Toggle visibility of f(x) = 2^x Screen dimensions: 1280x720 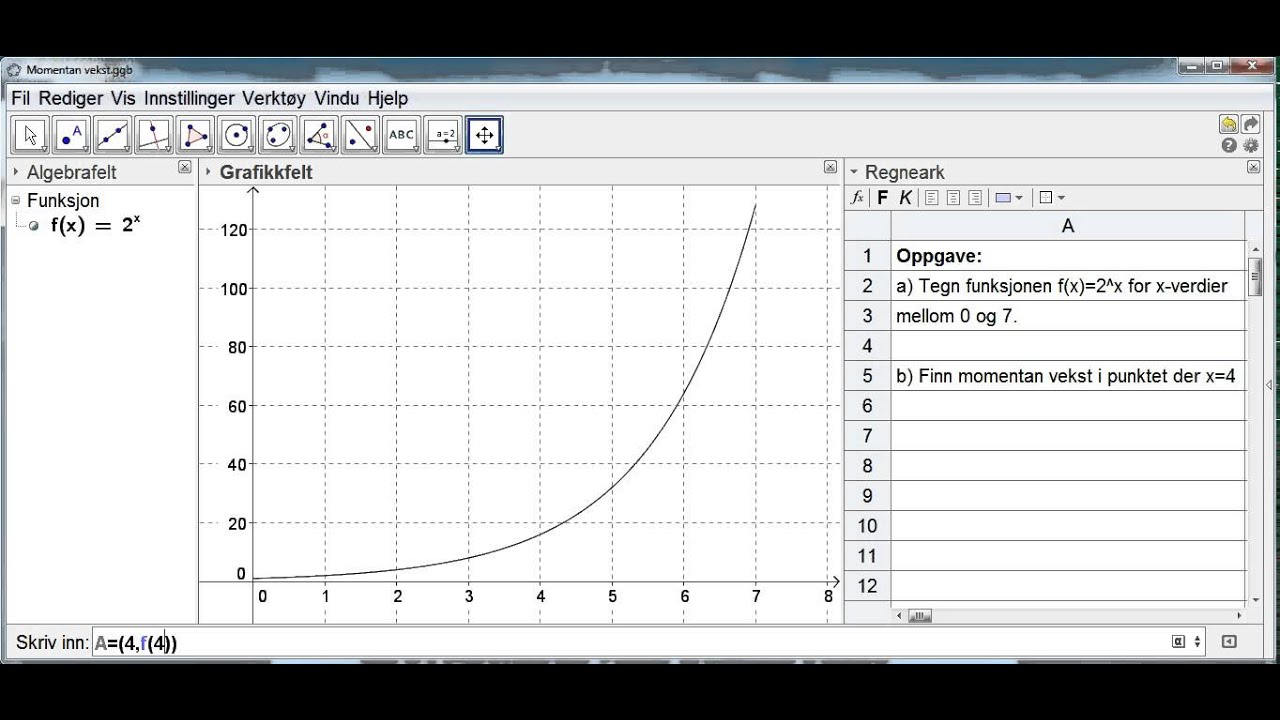[34, 226]
